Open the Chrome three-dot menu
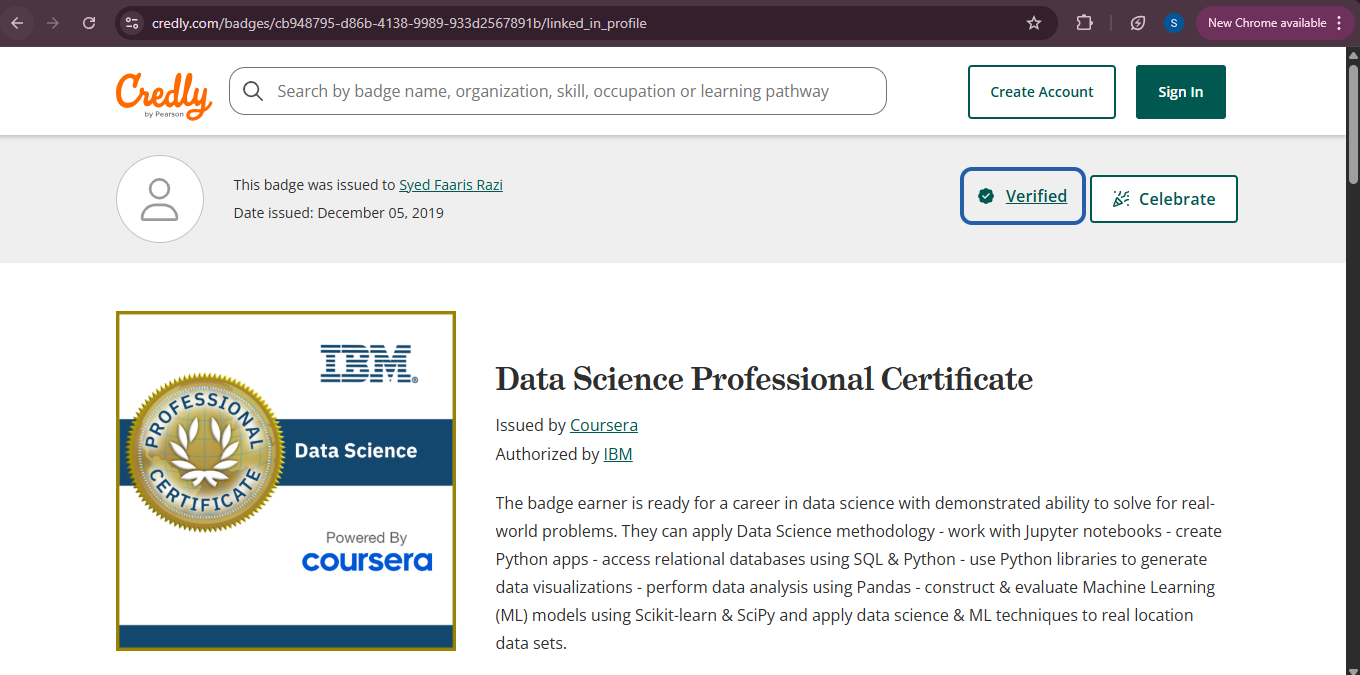Viewport: 1360px width, 675px height. (x=1340, y=22)
